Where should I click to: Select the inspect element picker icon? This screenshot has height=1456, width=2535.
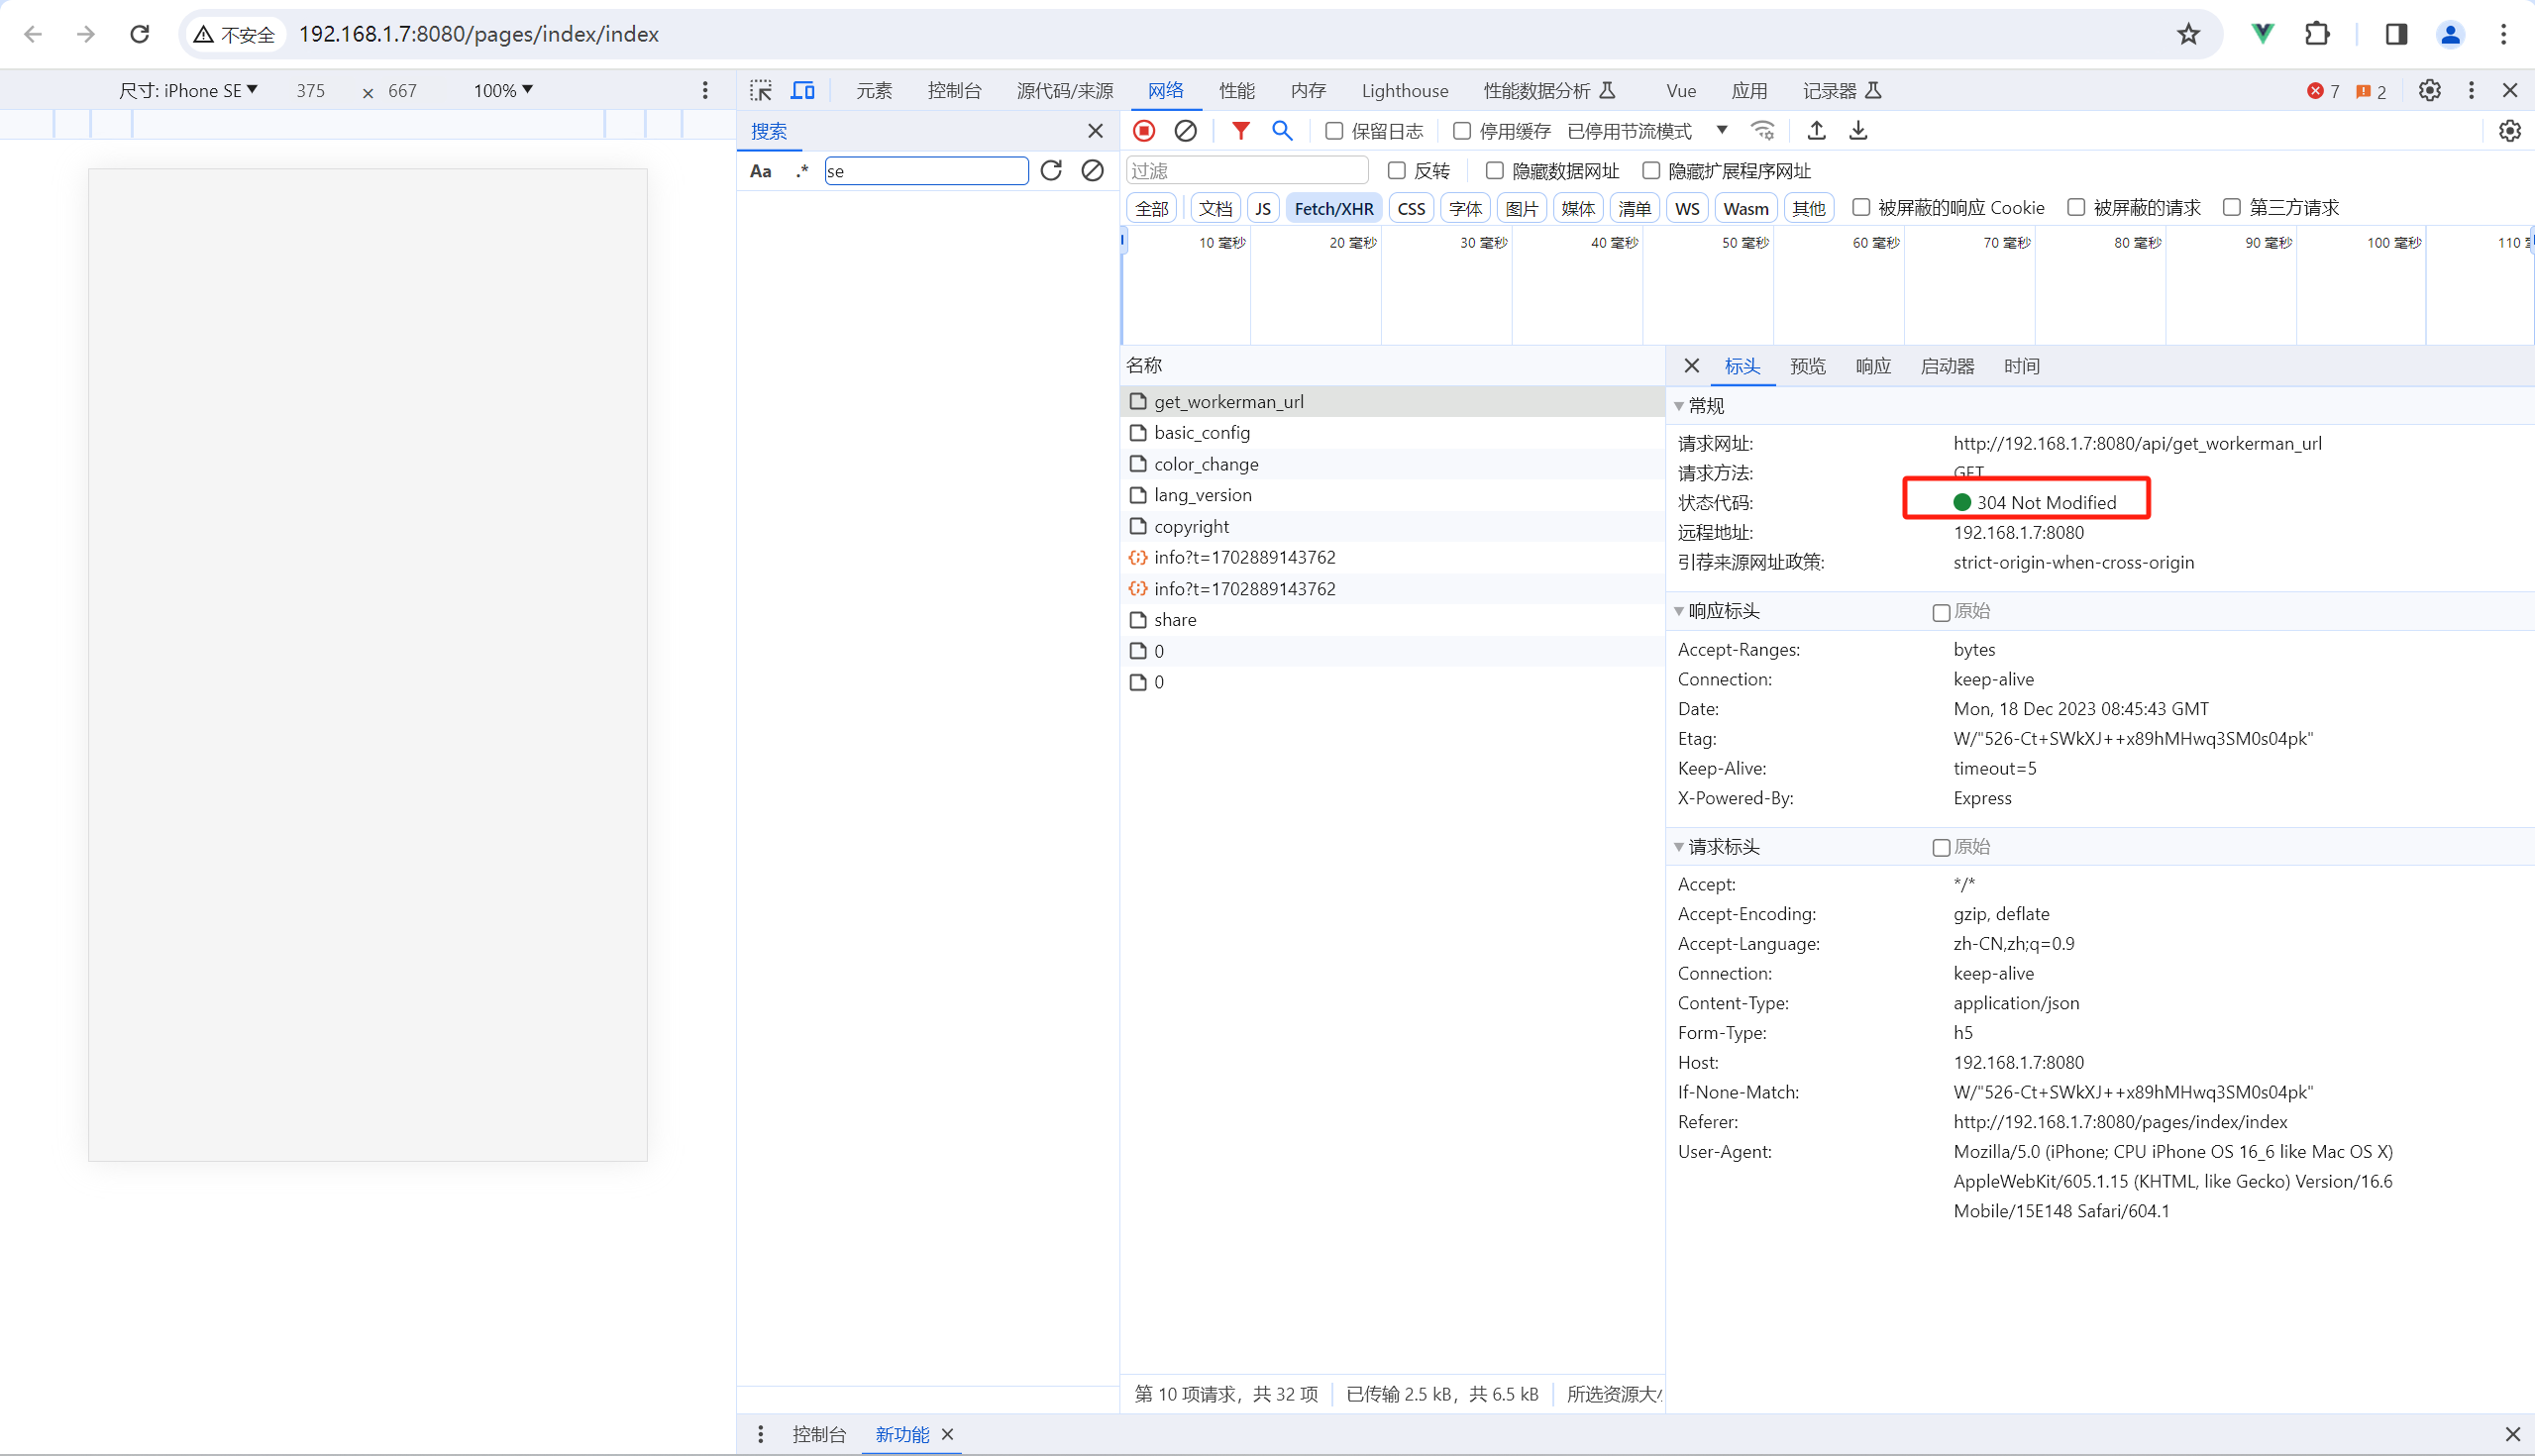(x=761, y=91)
